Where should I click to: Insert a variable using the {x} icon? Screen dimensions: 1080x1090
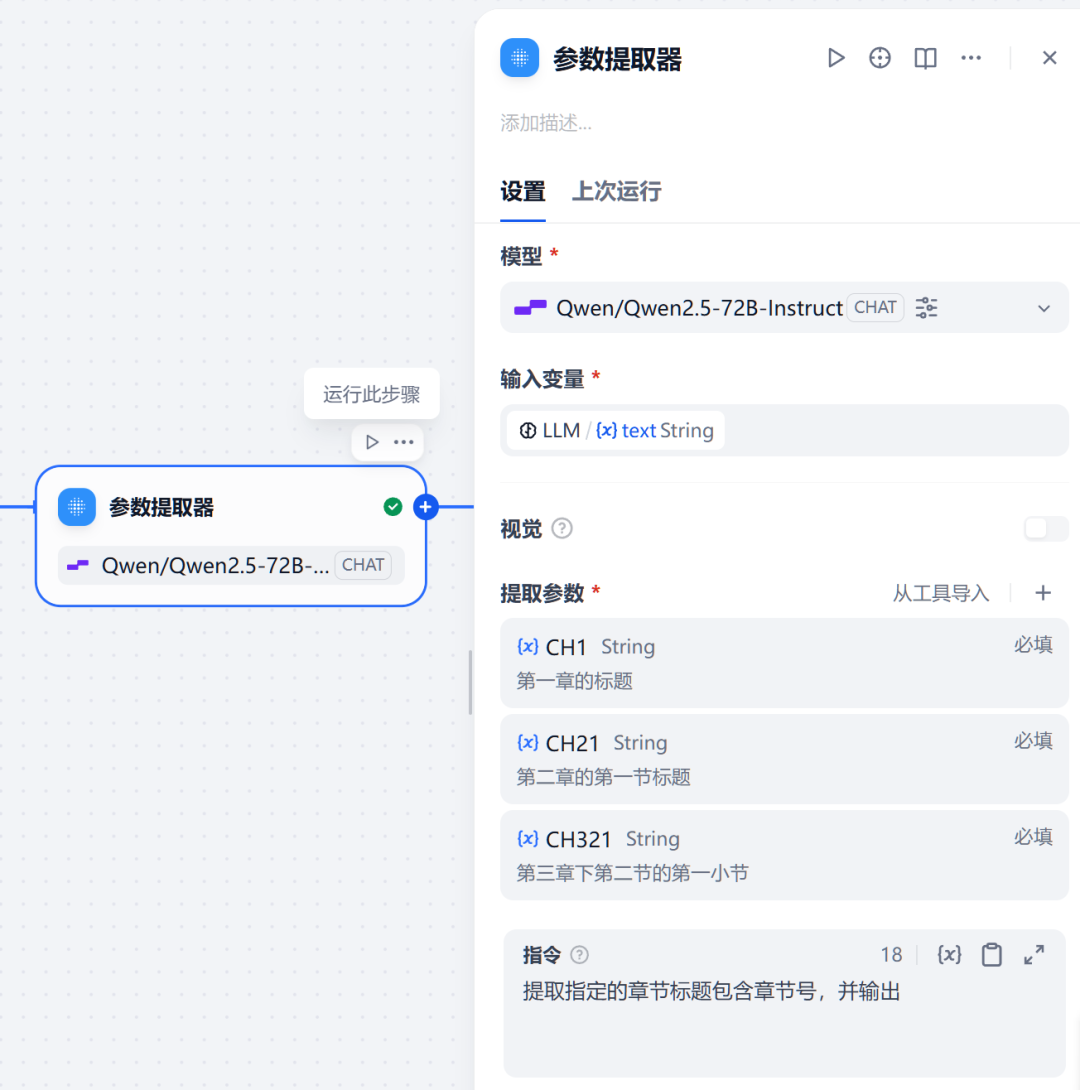(949, 955)
